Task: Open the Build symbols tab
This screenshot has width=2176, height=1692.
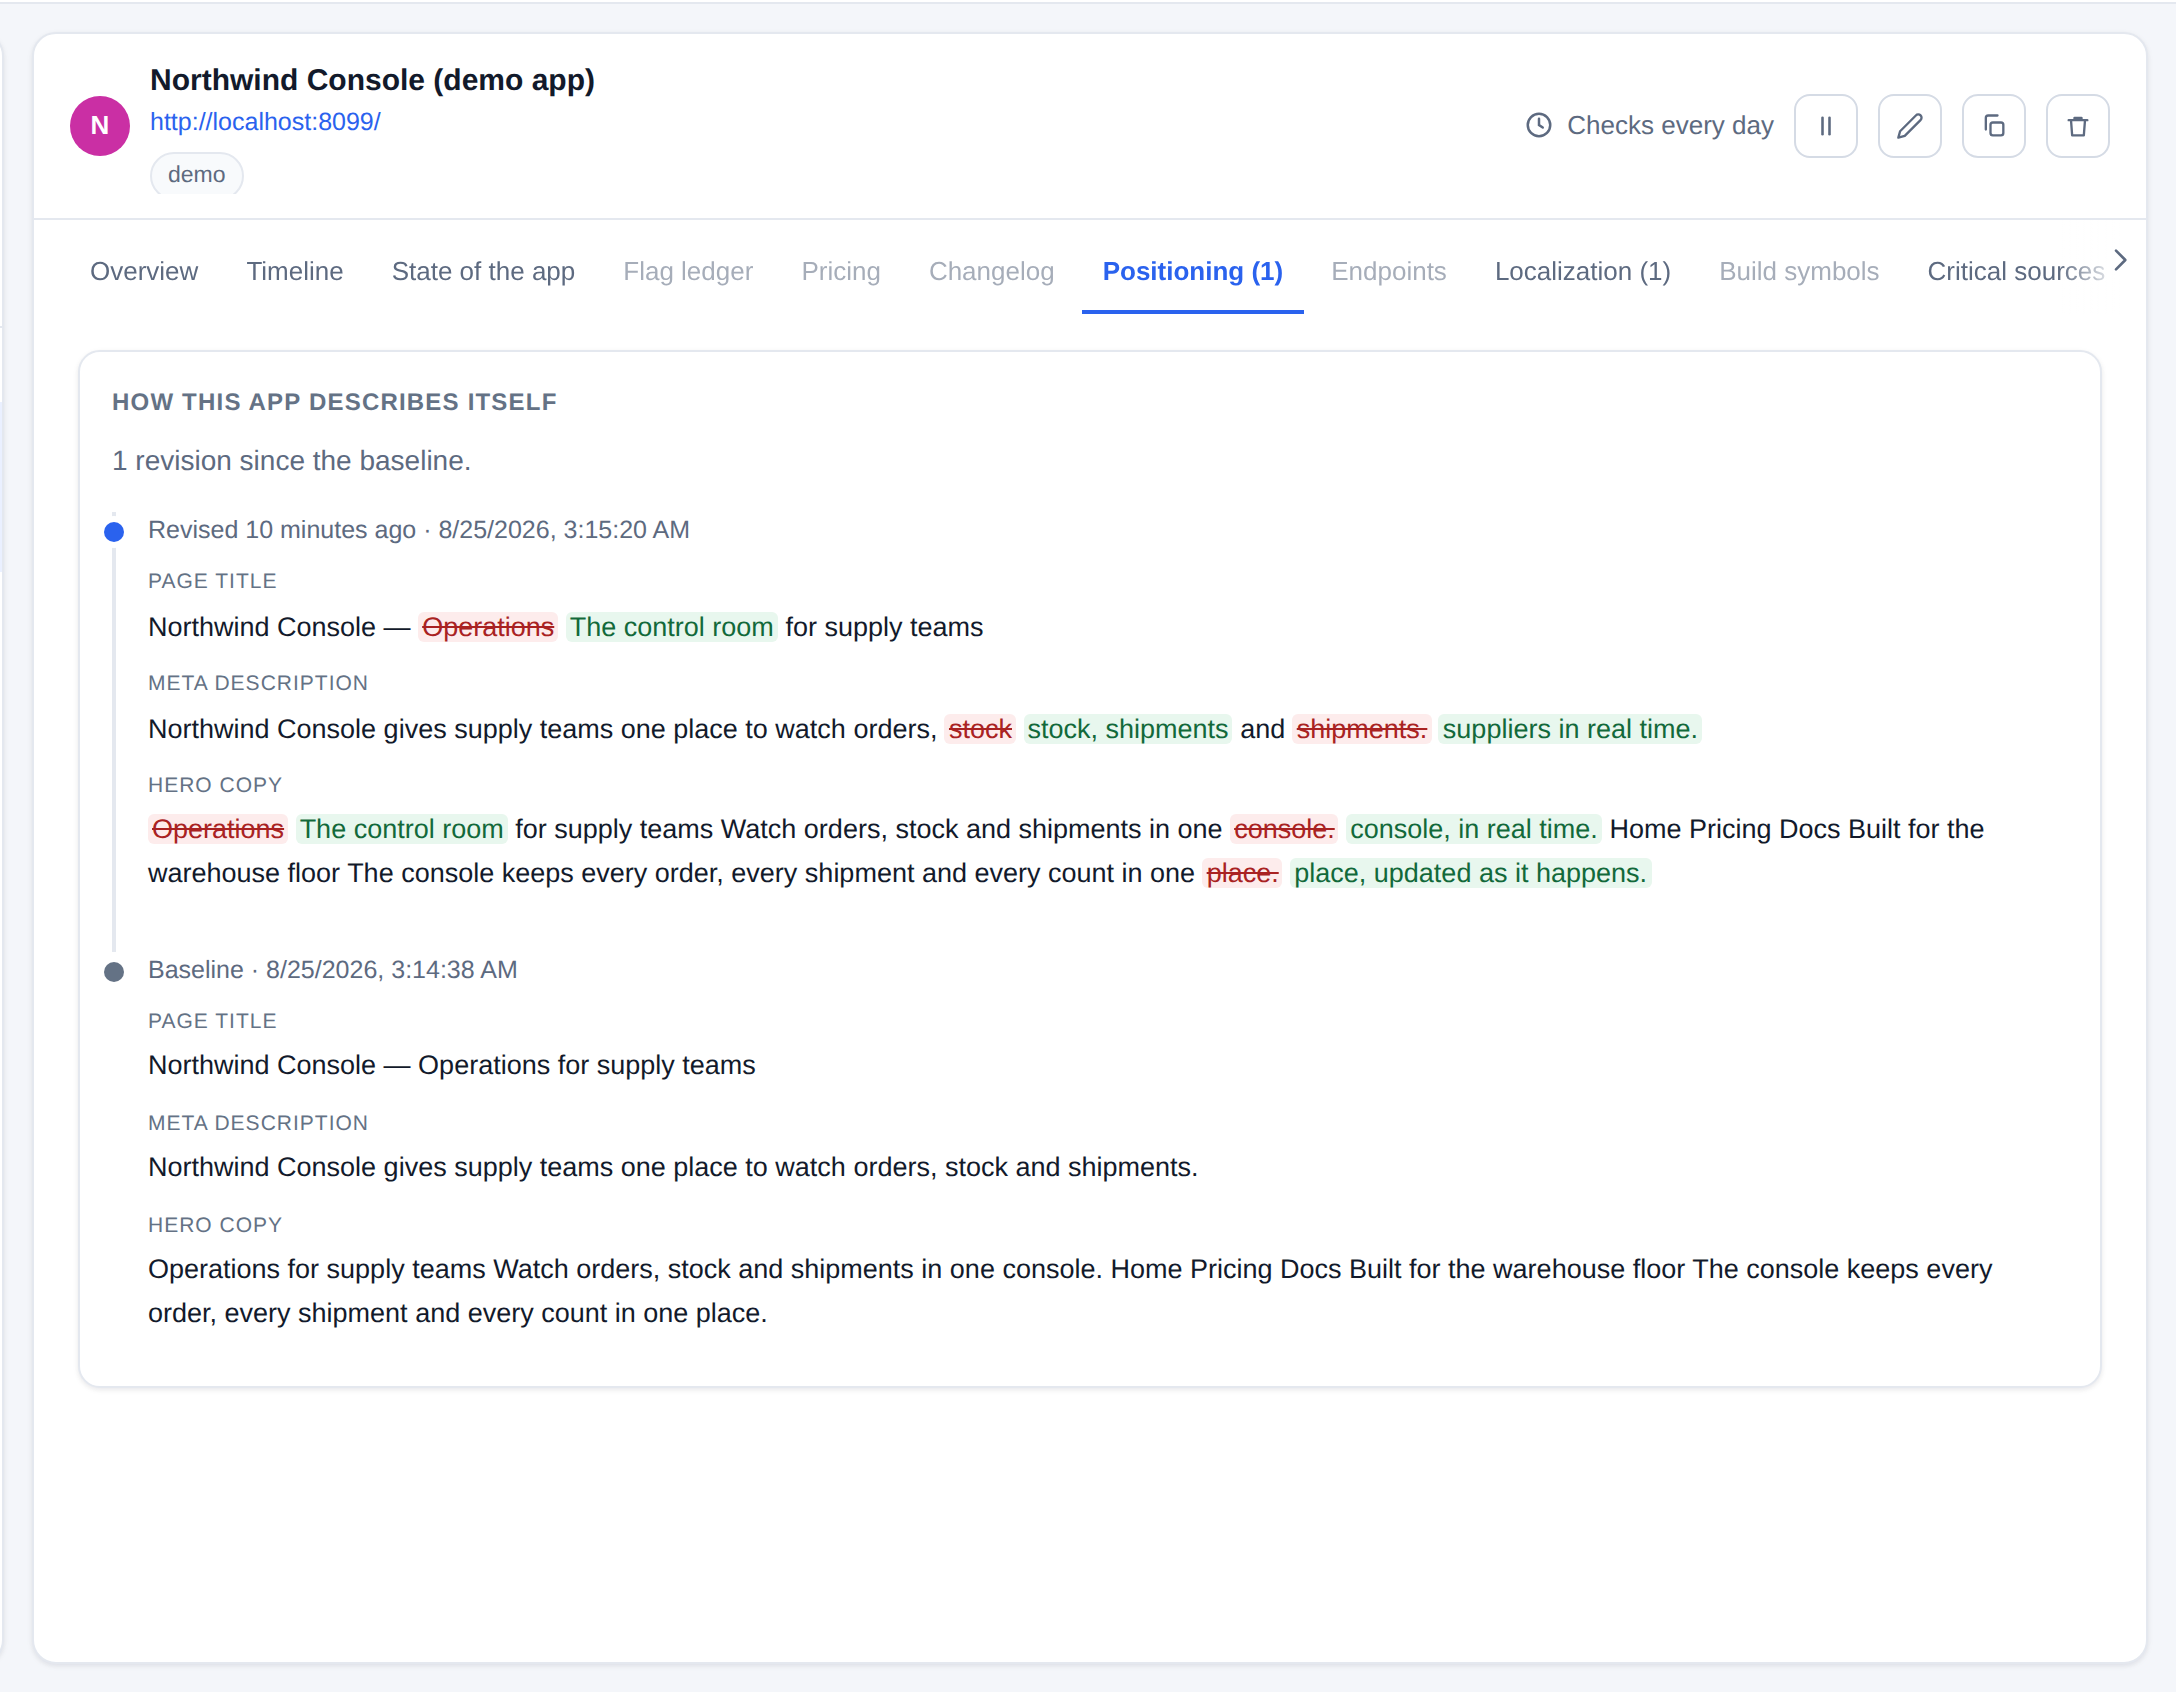Action: (x=1798, y=271)
